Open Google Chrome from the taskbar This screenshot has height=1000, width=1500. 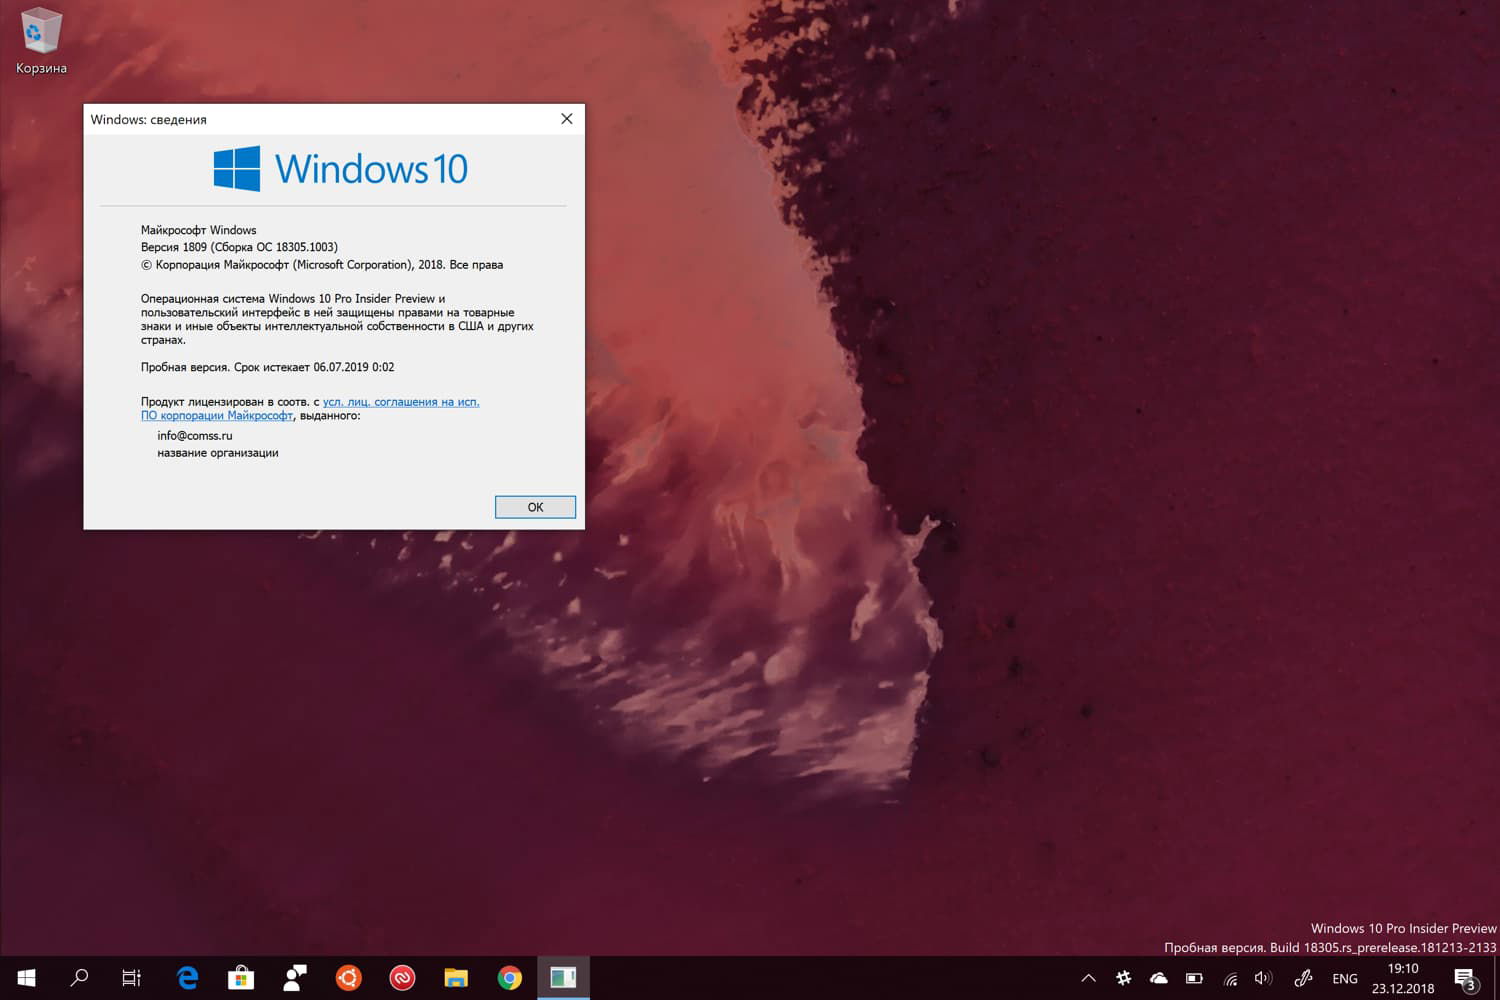coord(510,978)
